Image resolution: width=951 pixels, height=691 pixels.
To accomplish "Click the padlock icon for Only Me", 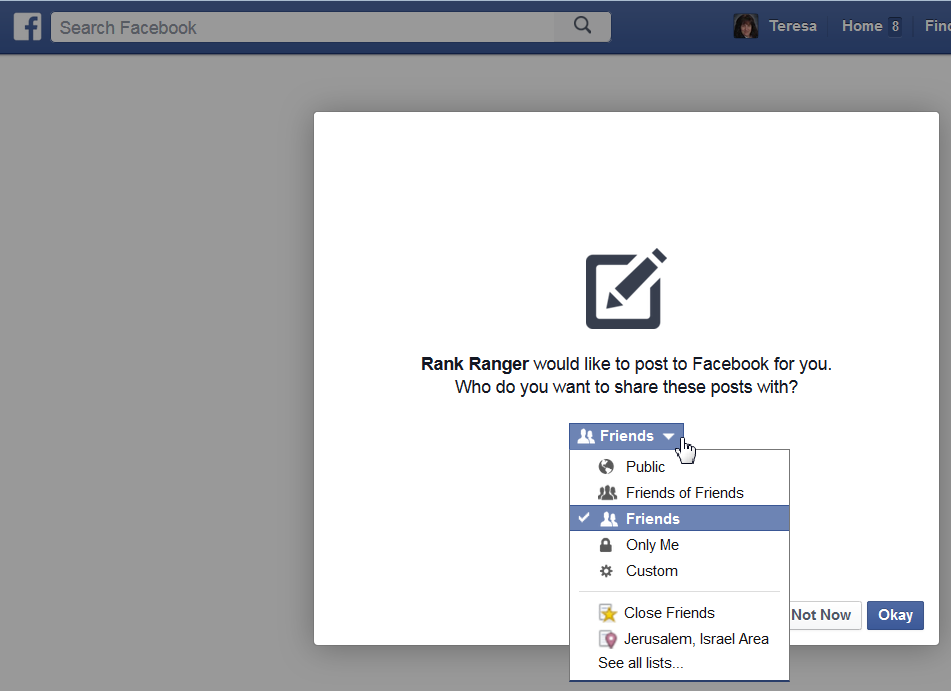I will [605, 545].
